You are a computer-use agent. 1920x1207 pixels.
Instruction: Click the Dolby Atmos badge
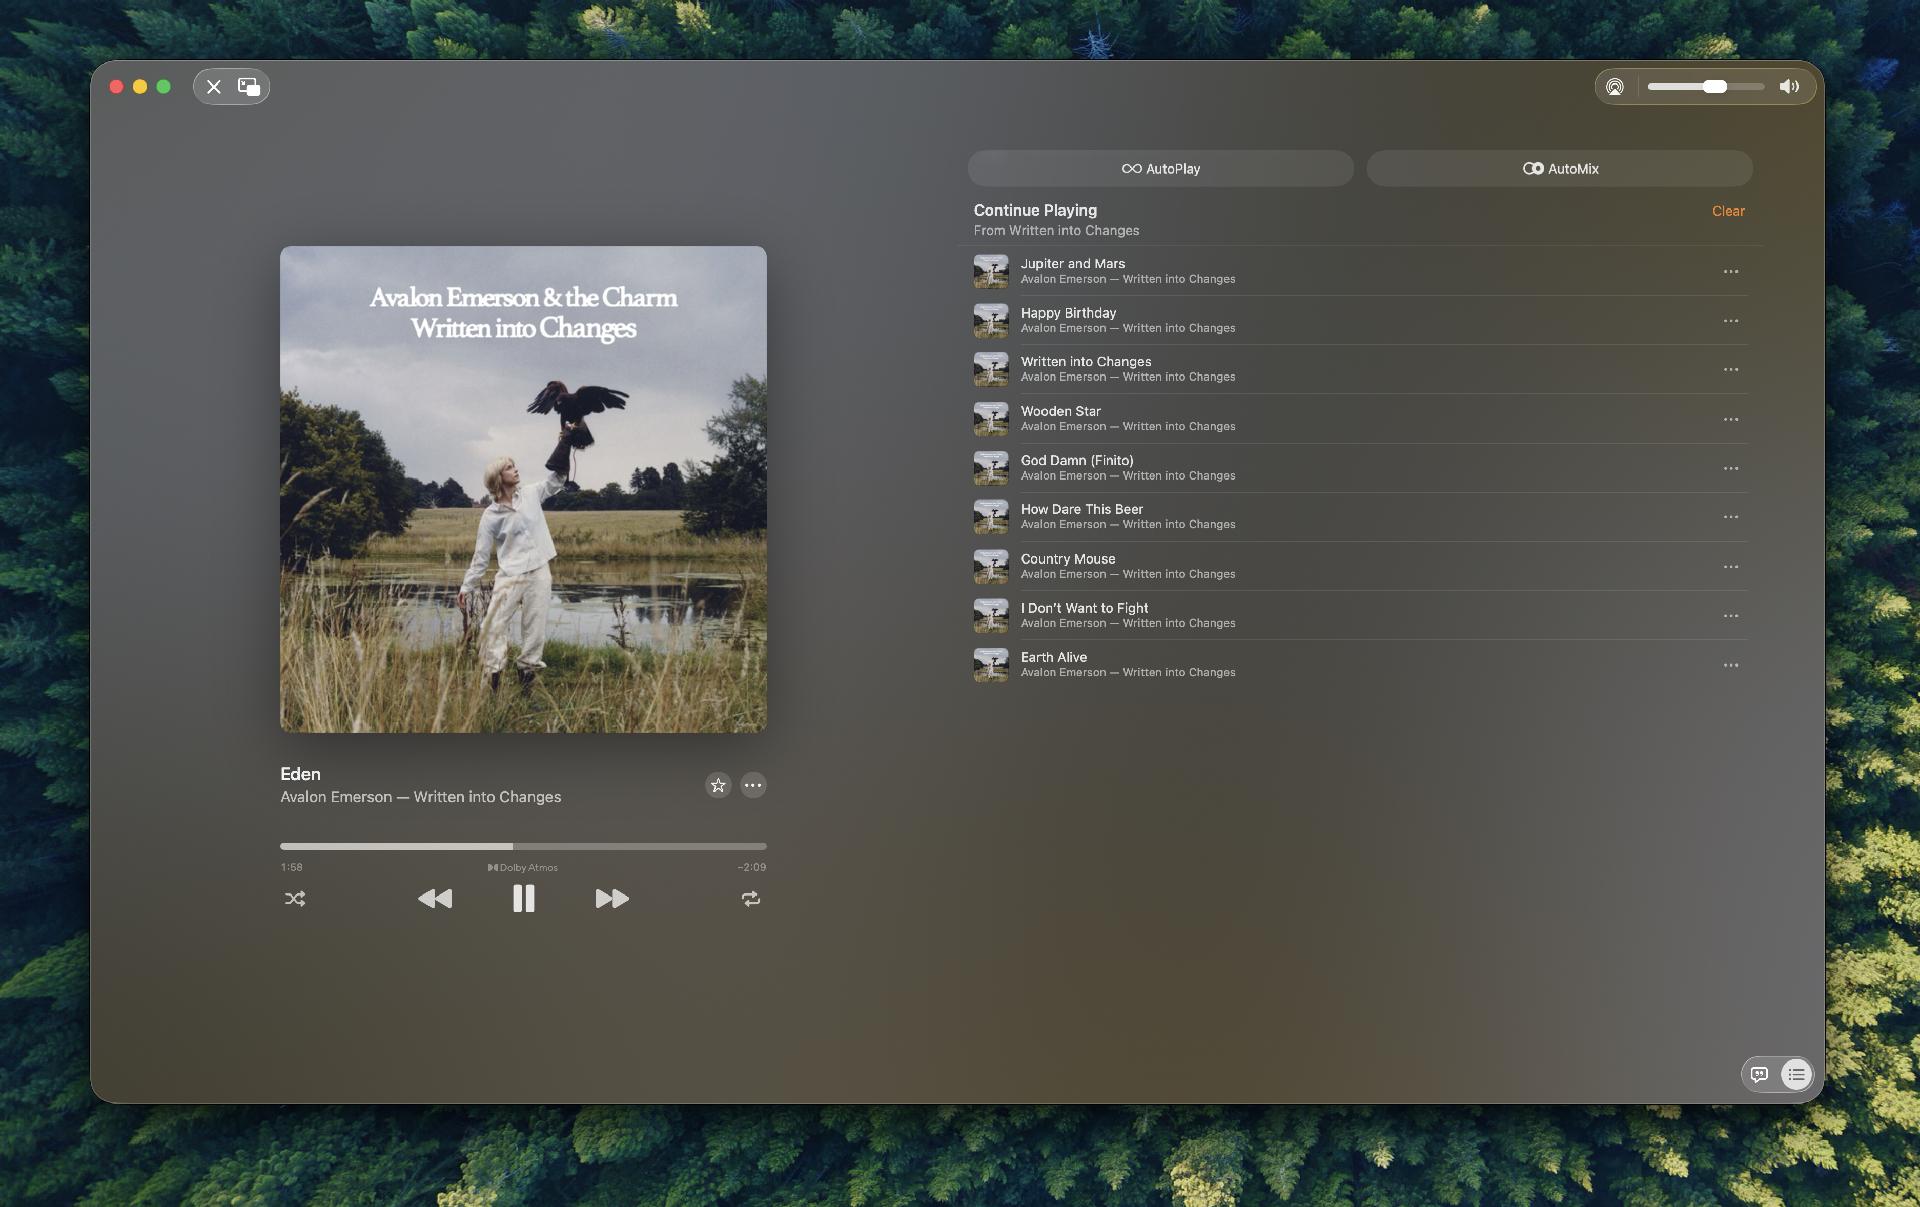pos(523,868)
